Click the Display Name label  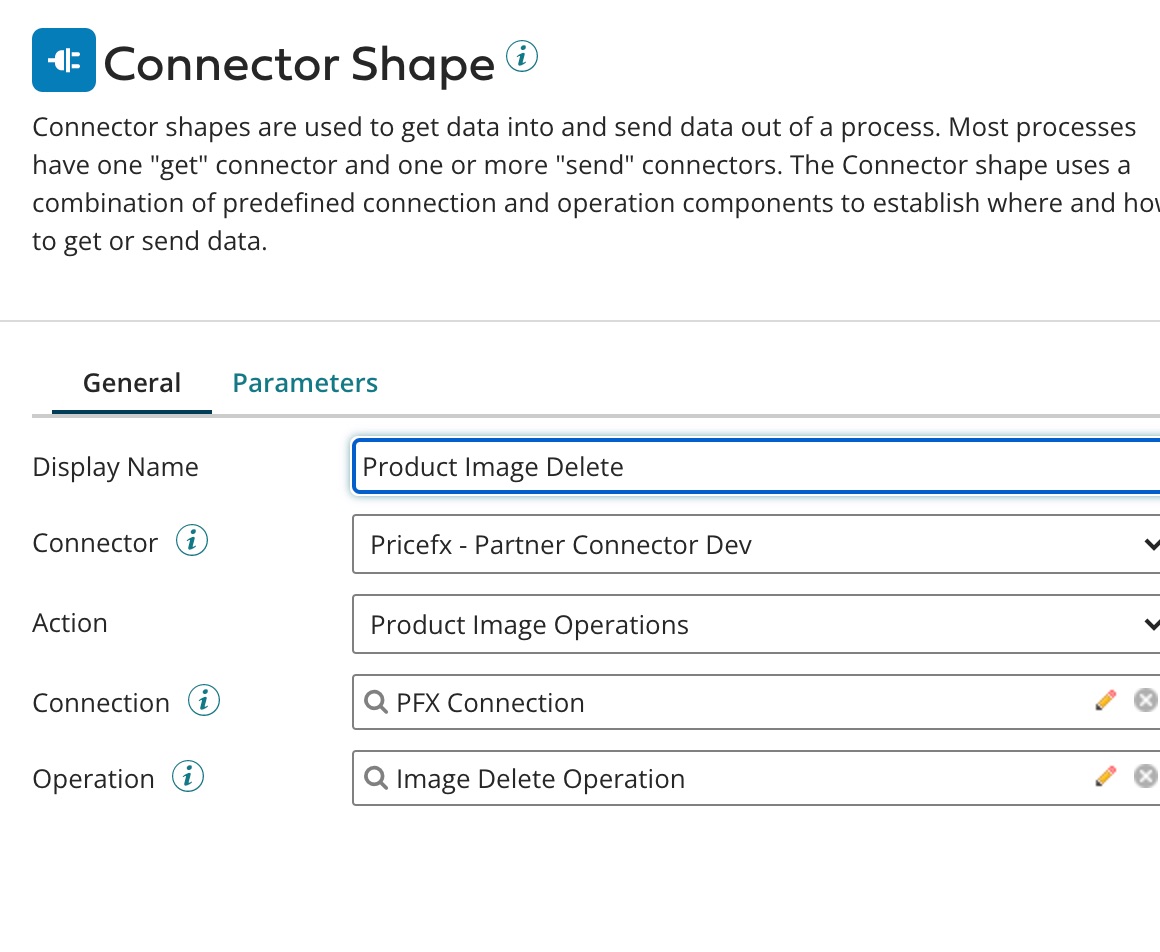tap(115, 467)
